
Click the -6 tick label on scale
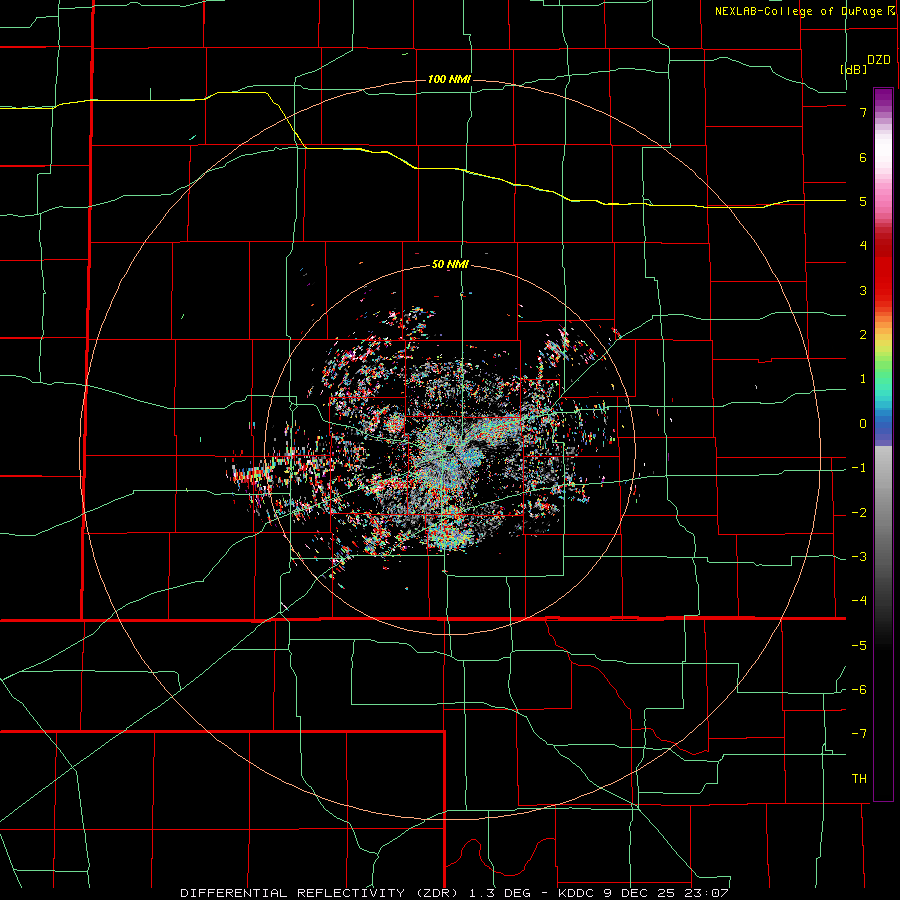[x=859, y=690]
